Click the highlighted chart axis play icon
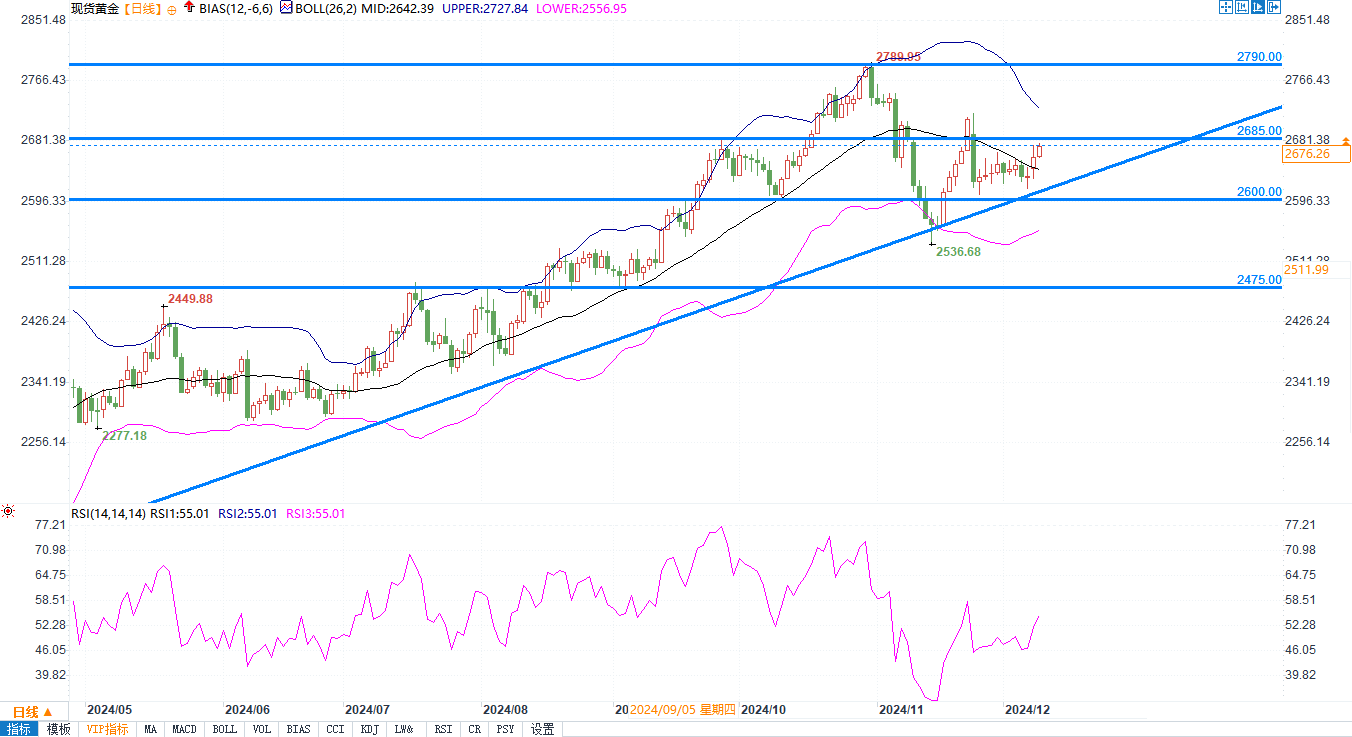This screenshot has width=1352, height=737. (x=1258, y=7)
